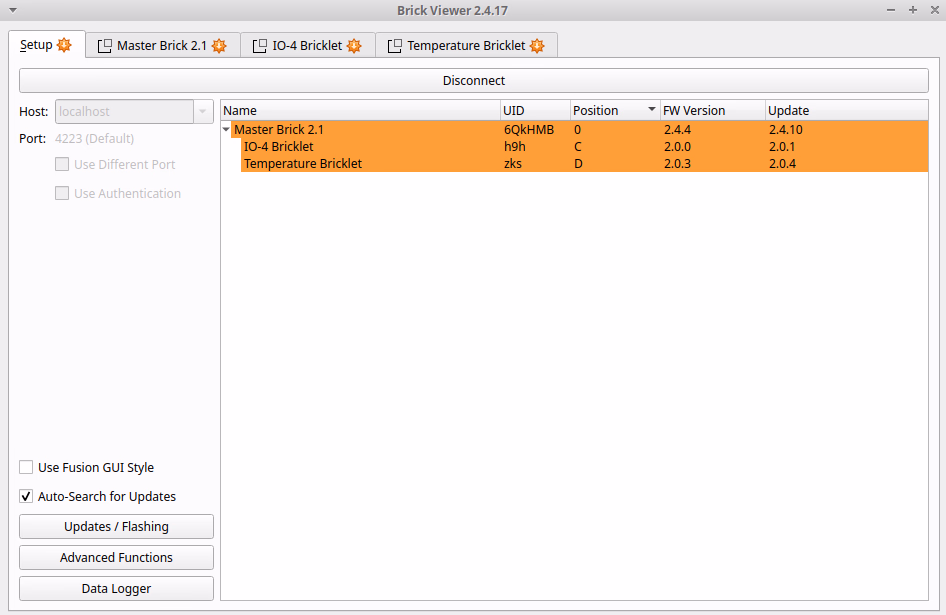Click the update icon on IO-4 Bricklet tab

pos(354,46)
